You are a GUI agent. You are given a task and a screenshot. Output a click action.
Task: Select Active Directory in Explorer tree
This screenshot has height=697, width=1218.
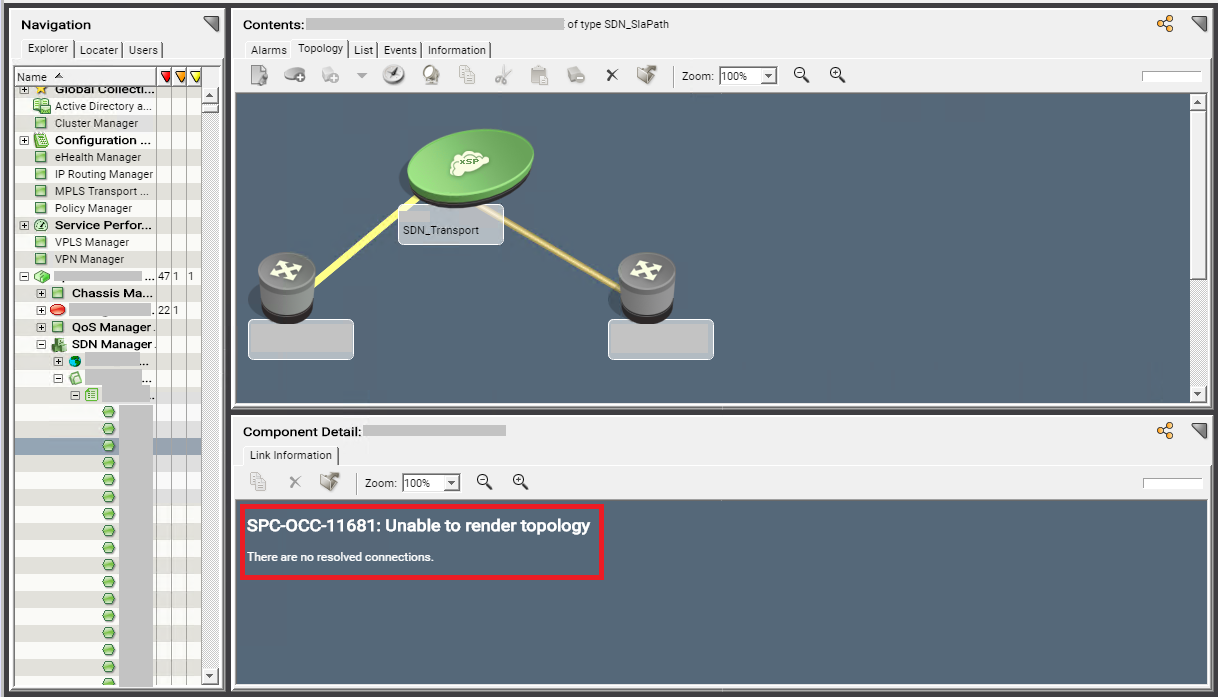[103, 106]
